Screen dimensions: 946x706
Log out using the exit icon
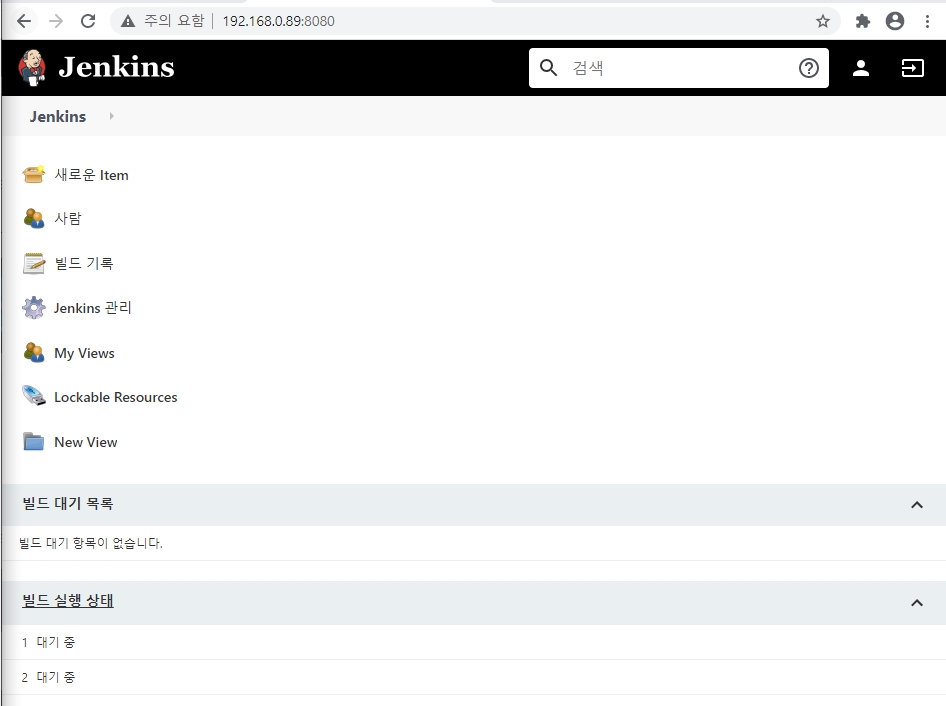point(913,68)
